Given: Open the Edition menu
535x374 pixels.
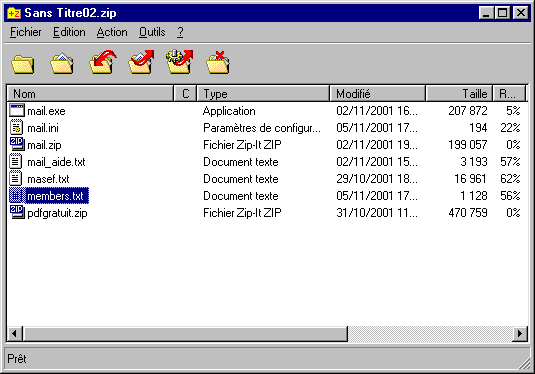Looking at the screenshot, I should tap(69, 32).
